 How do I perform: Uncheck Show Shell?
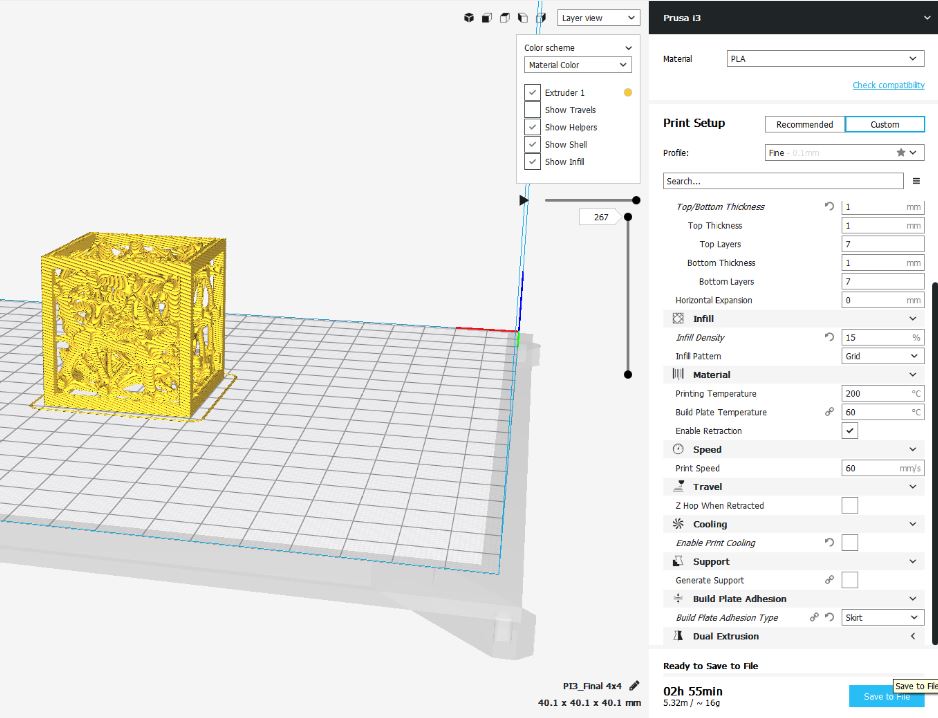(532, 144)
